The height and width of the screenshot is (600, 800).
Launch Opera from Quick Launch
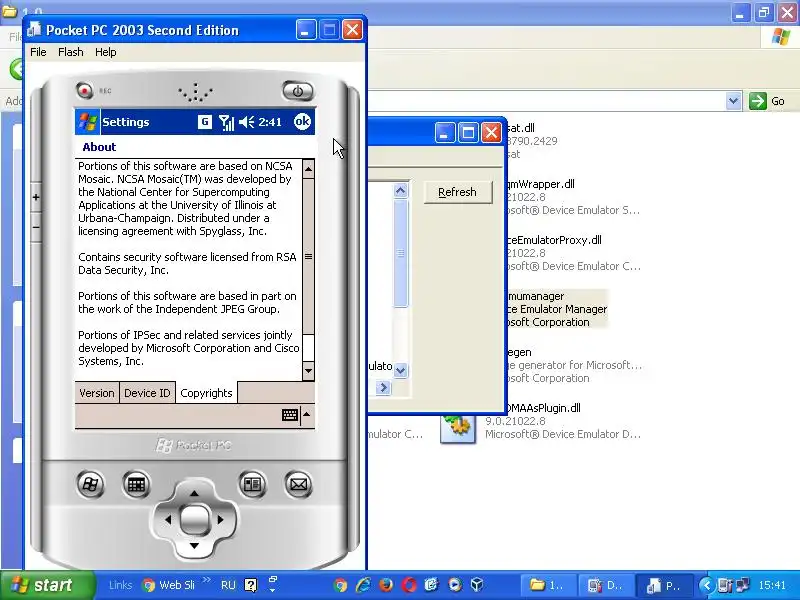pyautogui.click(x=409, y=585)
